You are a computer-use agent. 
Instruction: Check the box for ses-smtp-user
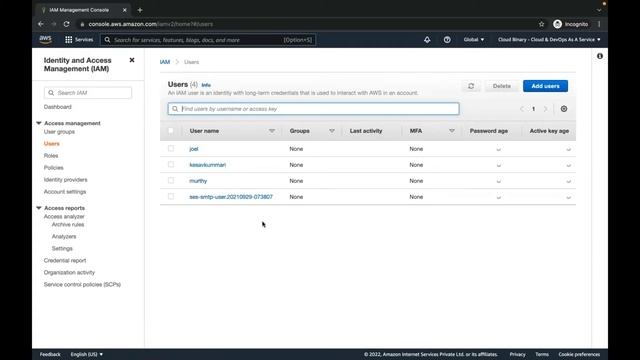[x=171, y=196]
